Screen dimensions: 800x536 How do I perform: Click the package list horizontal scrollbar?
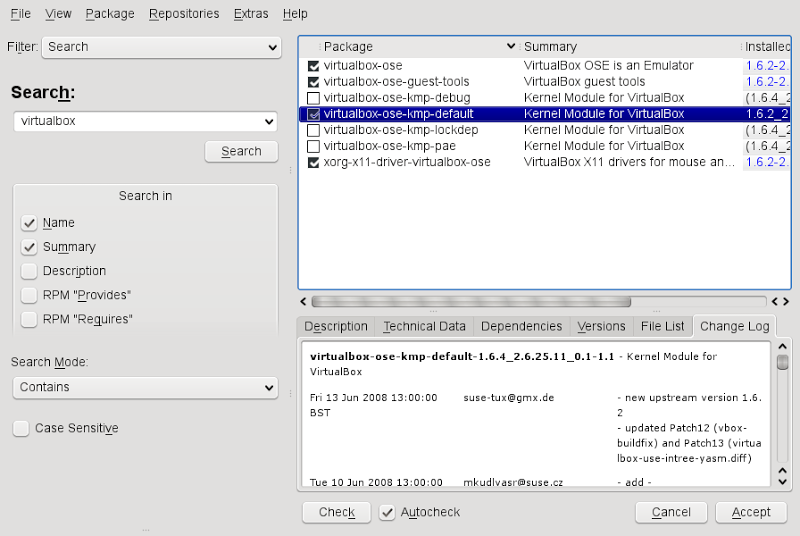[470, 301]
